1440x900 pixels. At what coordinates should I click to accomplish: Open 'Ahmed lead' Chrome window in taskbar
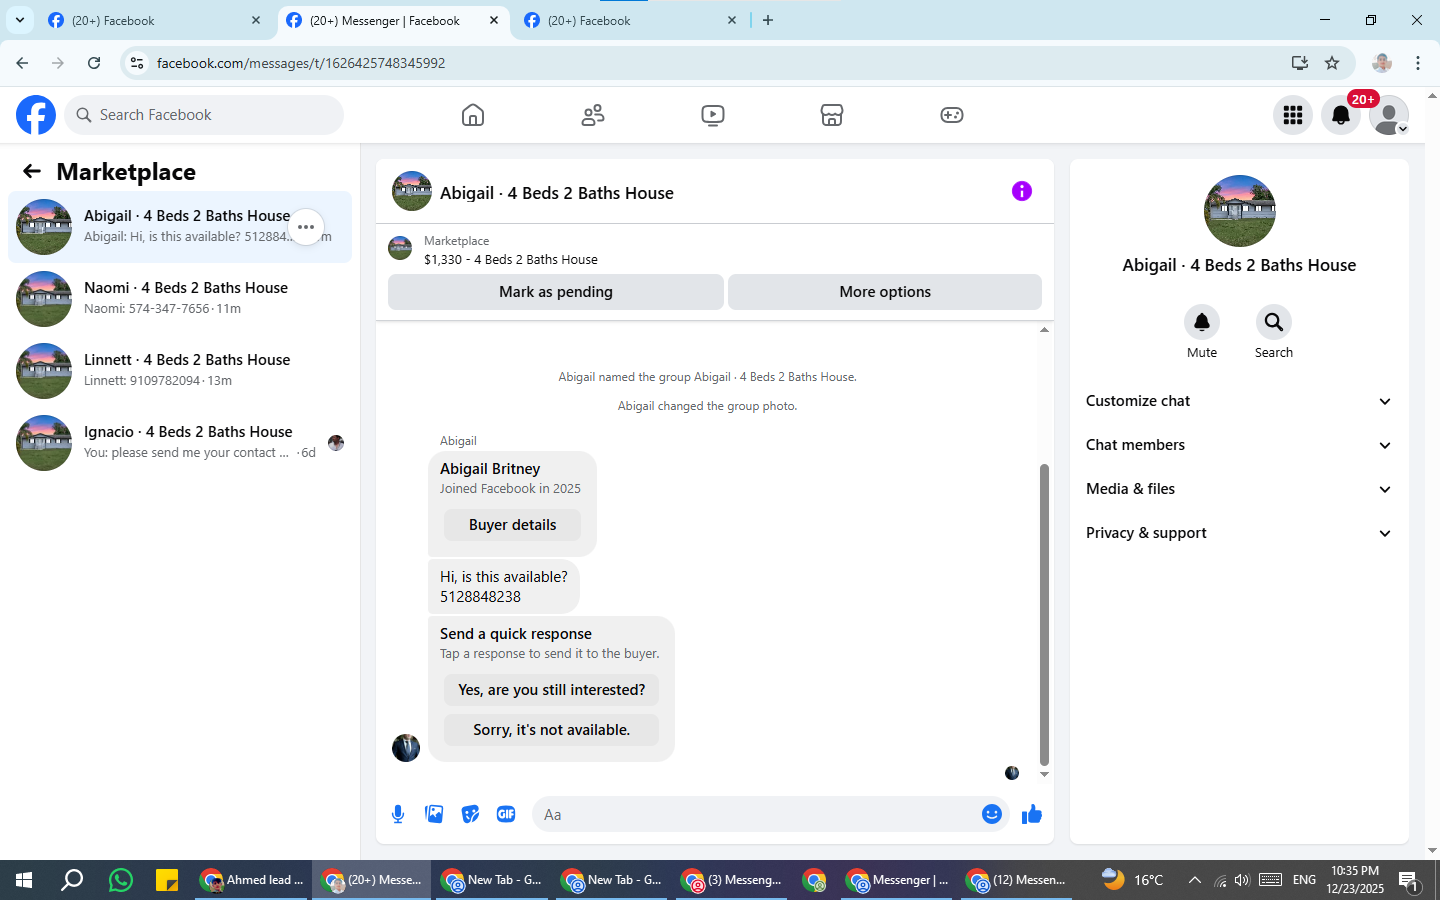click(252, 880)
